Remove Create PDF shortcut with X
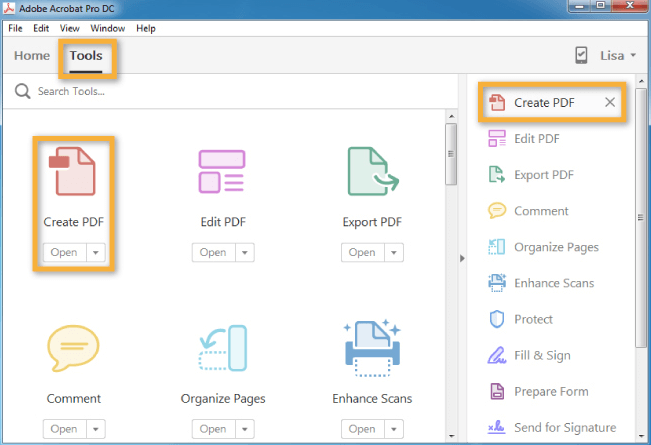651x445 pixels. (611, 103)
